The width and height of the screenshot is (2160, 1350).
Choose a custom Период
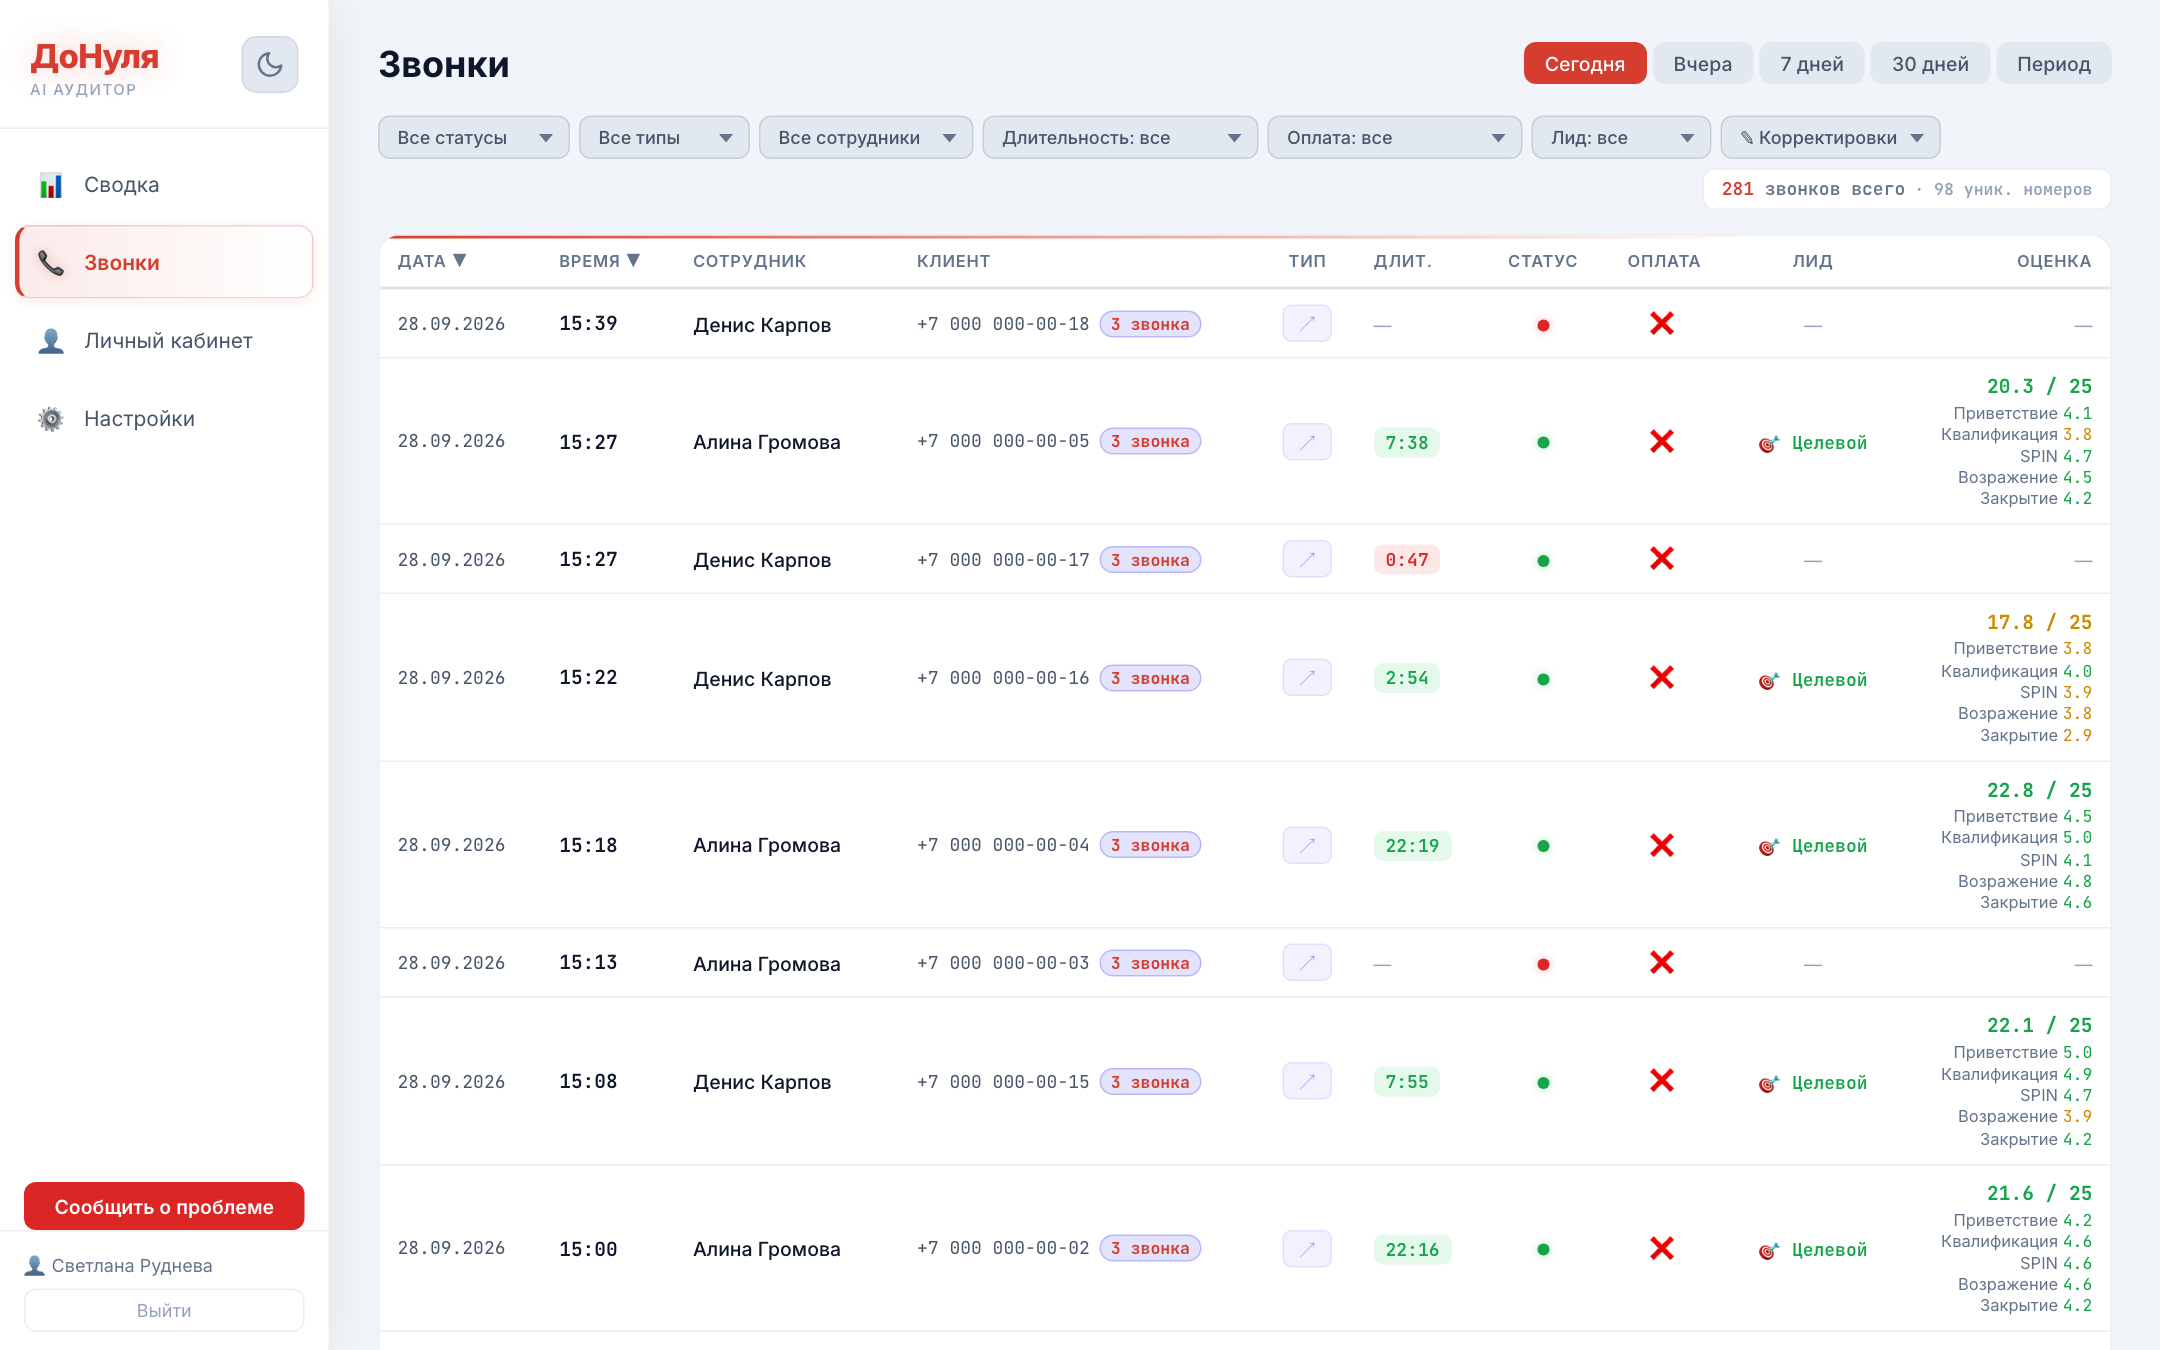[2053, 64]
